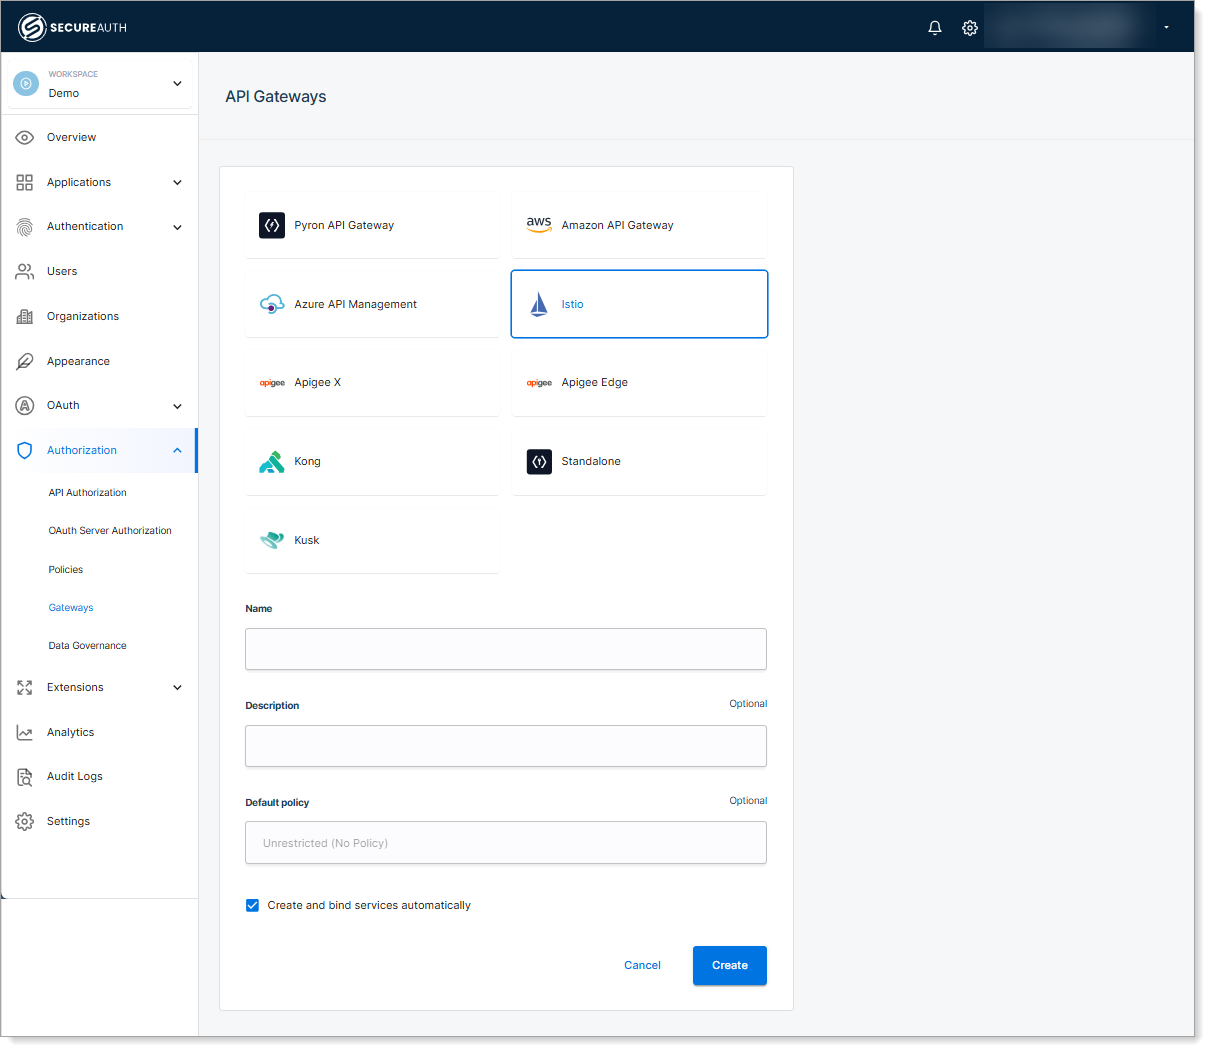Click the Create button
The height and width of the screenshot is (1052, 1210).
730,966
